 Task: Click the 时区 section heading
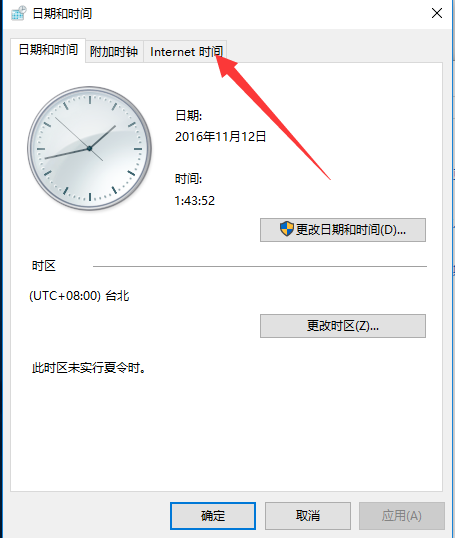coord(44,266)
